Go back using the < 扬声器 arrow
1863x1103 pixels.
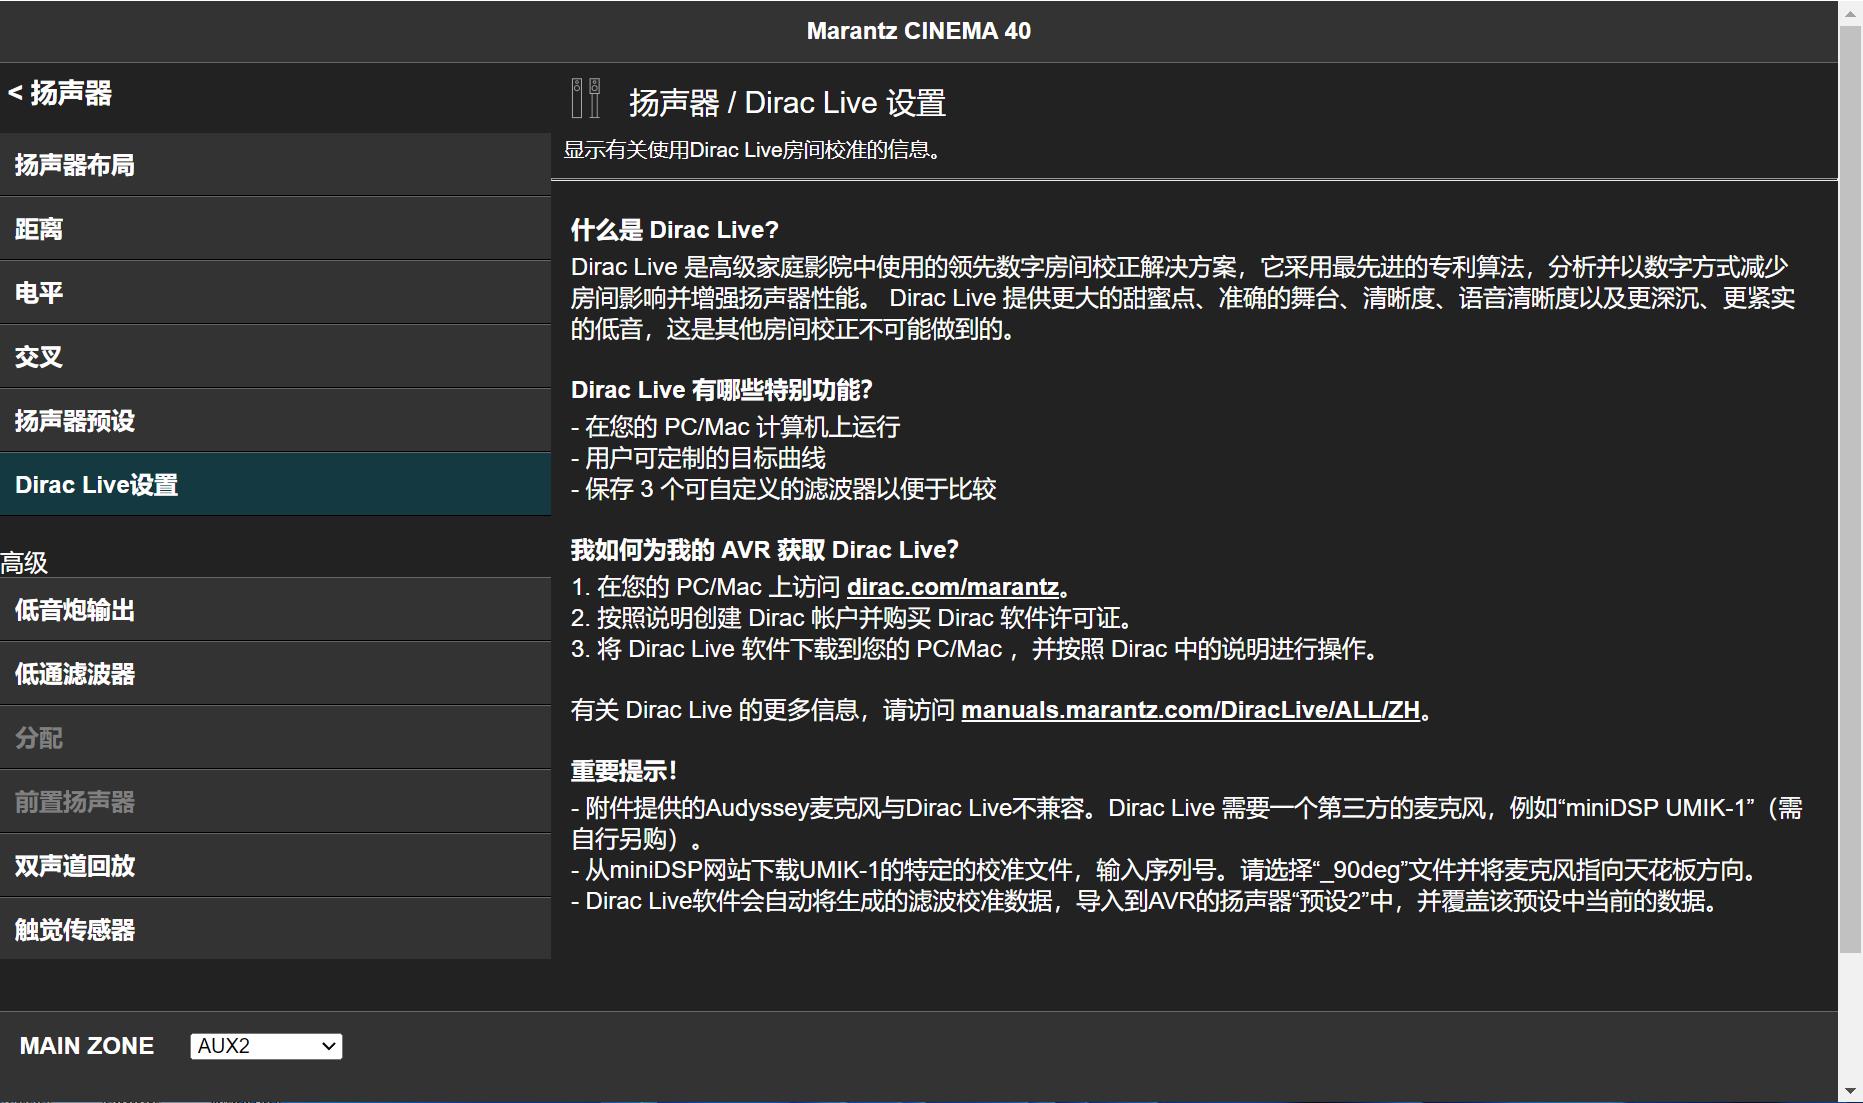pyautogui.click(x=62, y=95)
